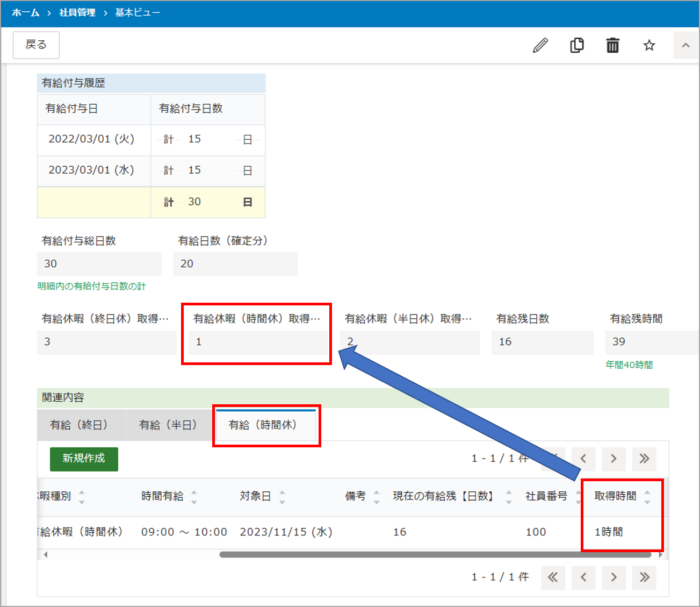Select the 2022/03/01 (火) grant date cell

(x=94, y=140)
